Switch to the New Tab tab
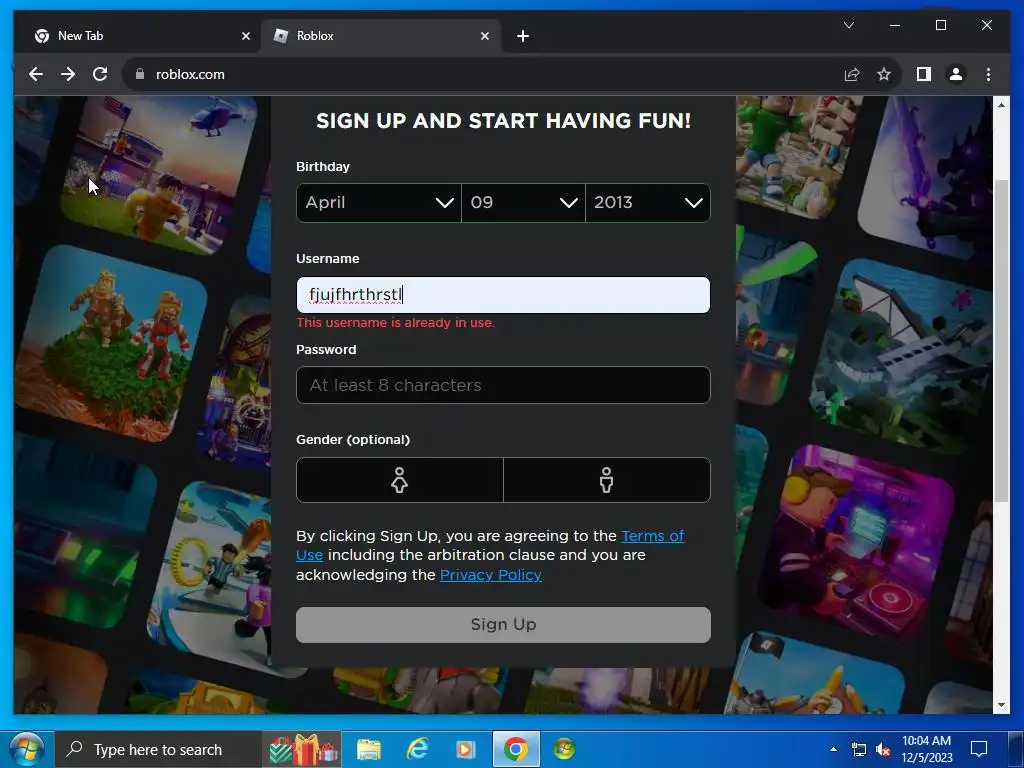 click(x=142, y=36)
